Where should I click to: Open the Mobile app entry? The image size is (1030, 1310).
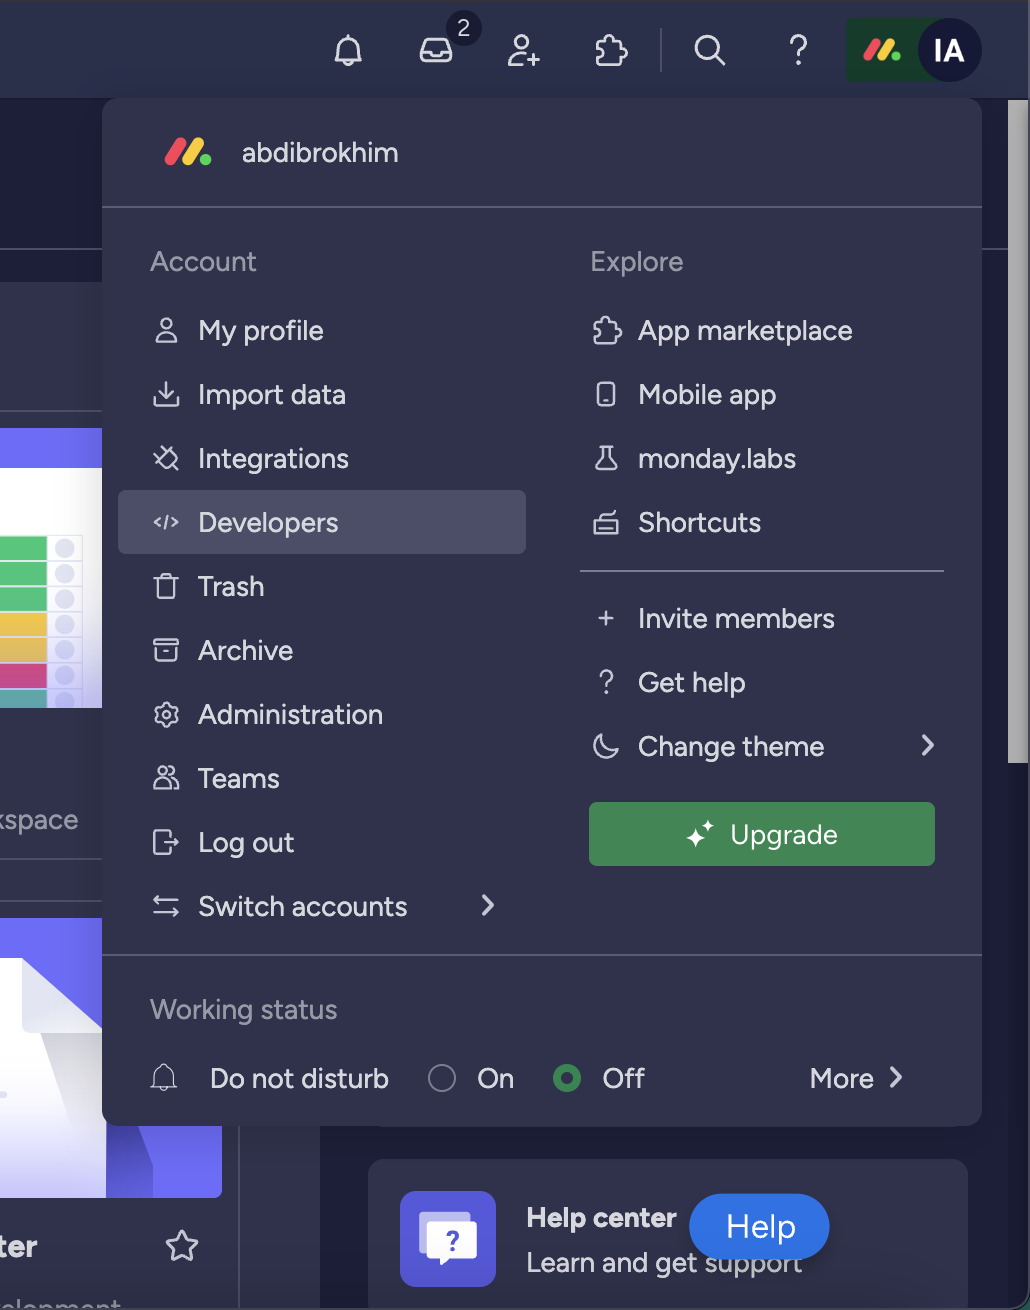[762, 395]
